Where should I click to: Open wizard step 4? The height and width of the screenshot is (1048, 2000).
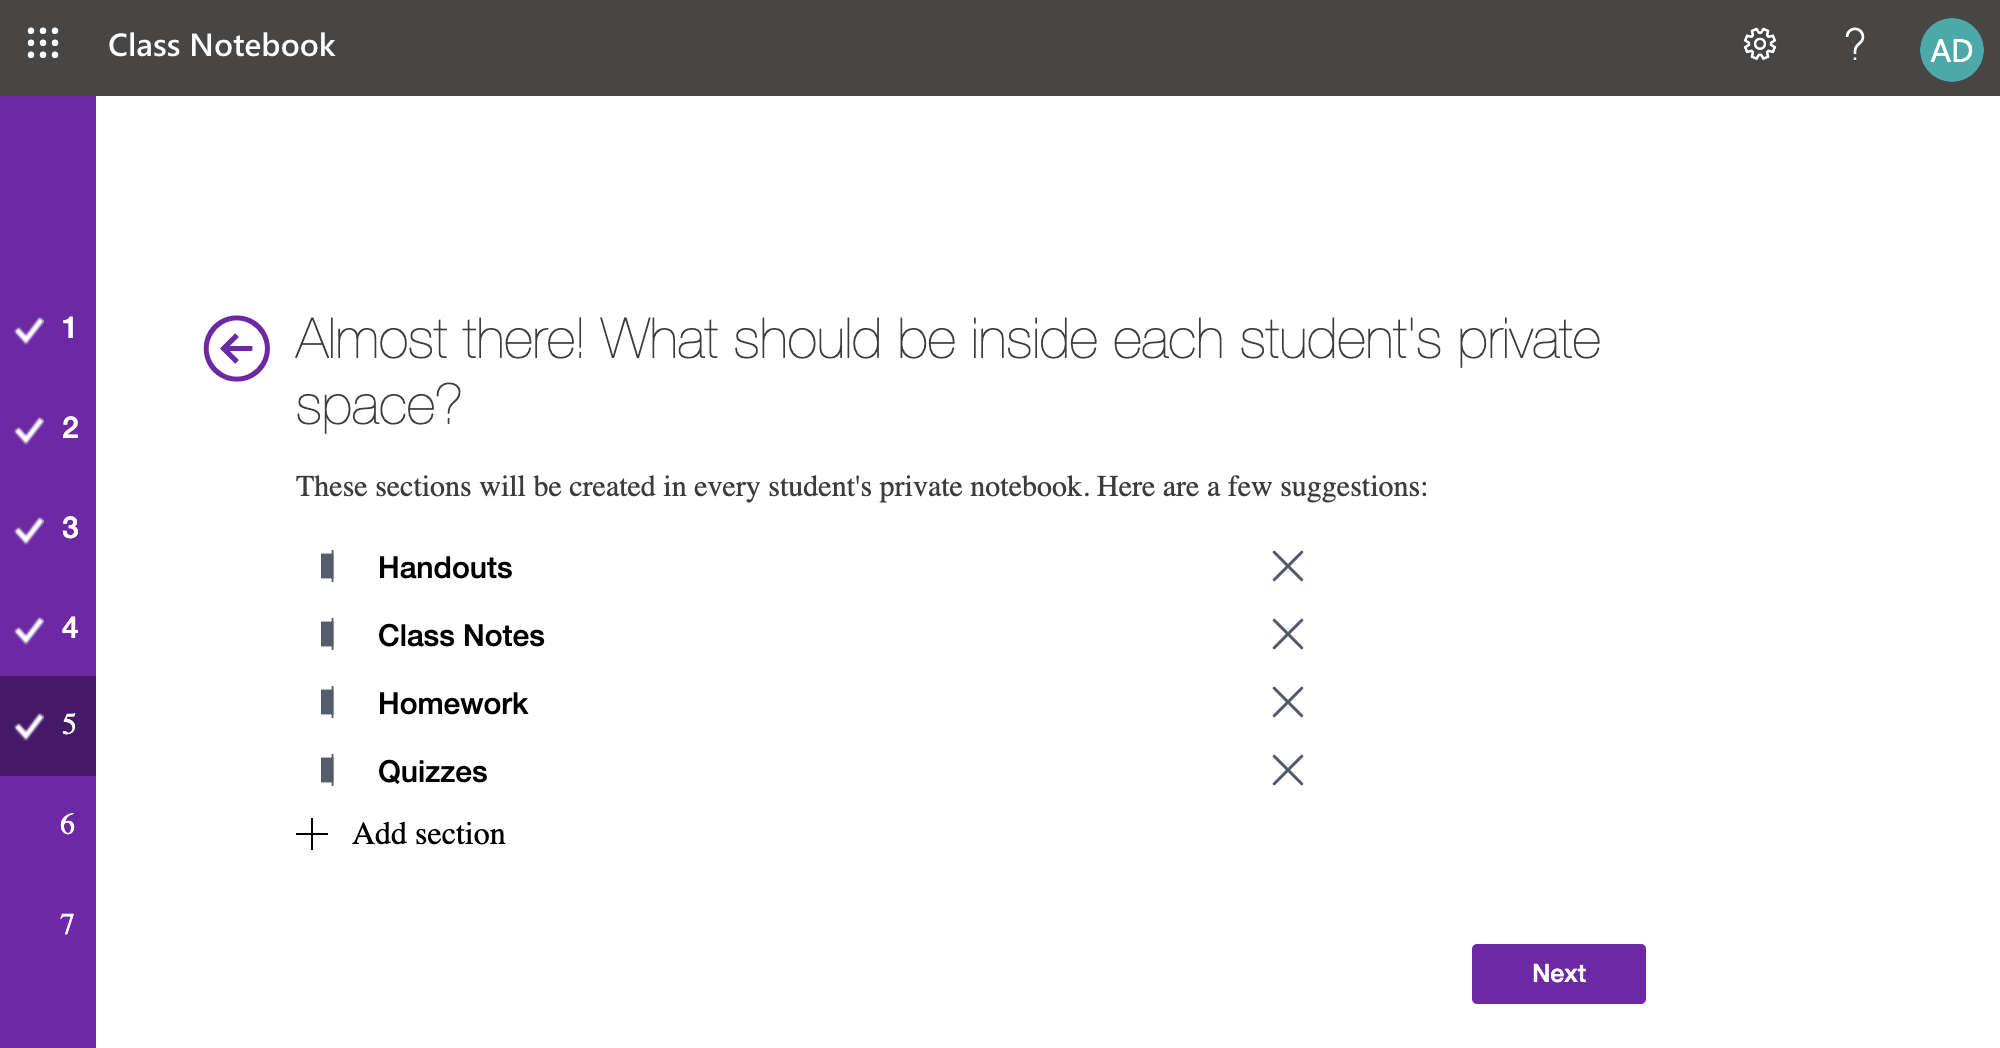(x=48, y=628)
